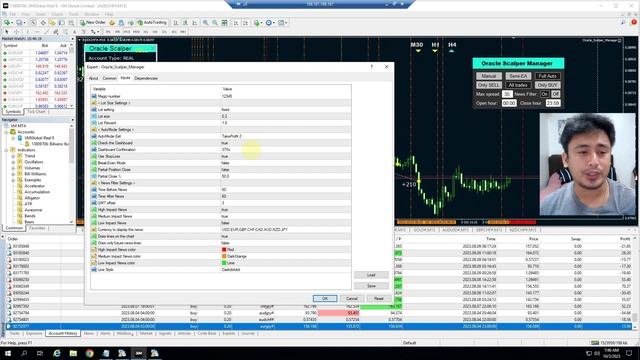
Task: Click the OK button in Expert dialog
Action: pos(325,298)
